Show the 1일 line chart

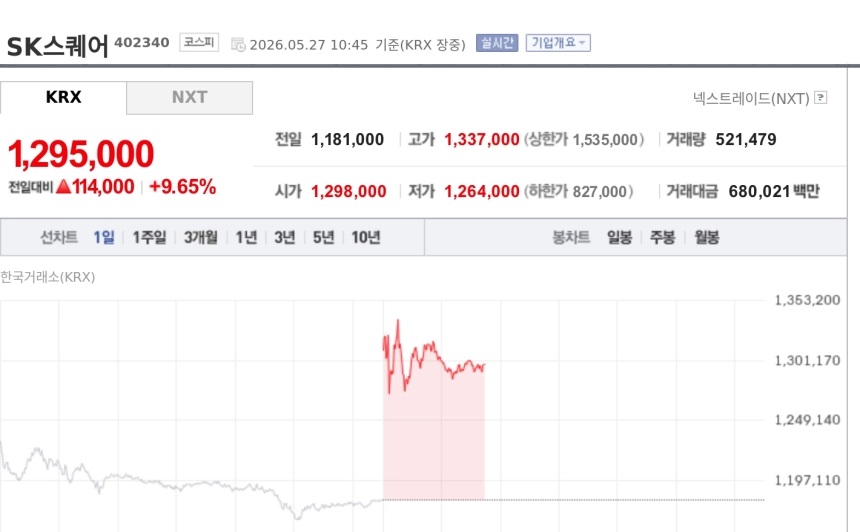pos(104,237)
